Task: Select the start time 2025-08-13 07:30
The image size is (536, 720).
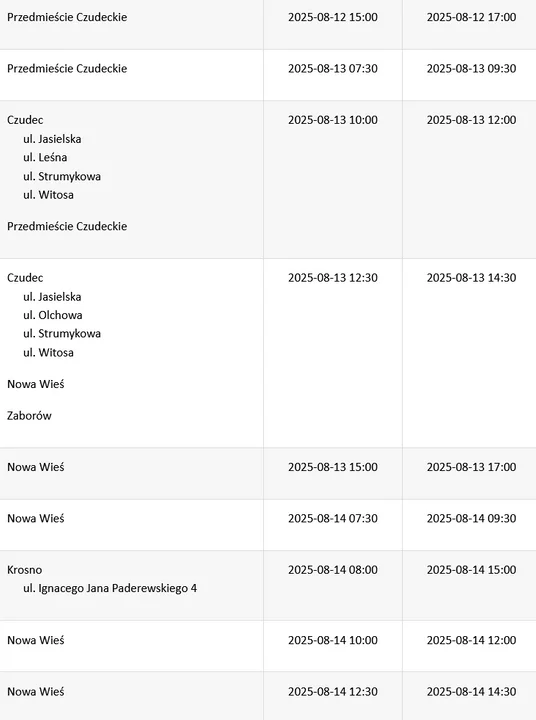Action: 333,69
